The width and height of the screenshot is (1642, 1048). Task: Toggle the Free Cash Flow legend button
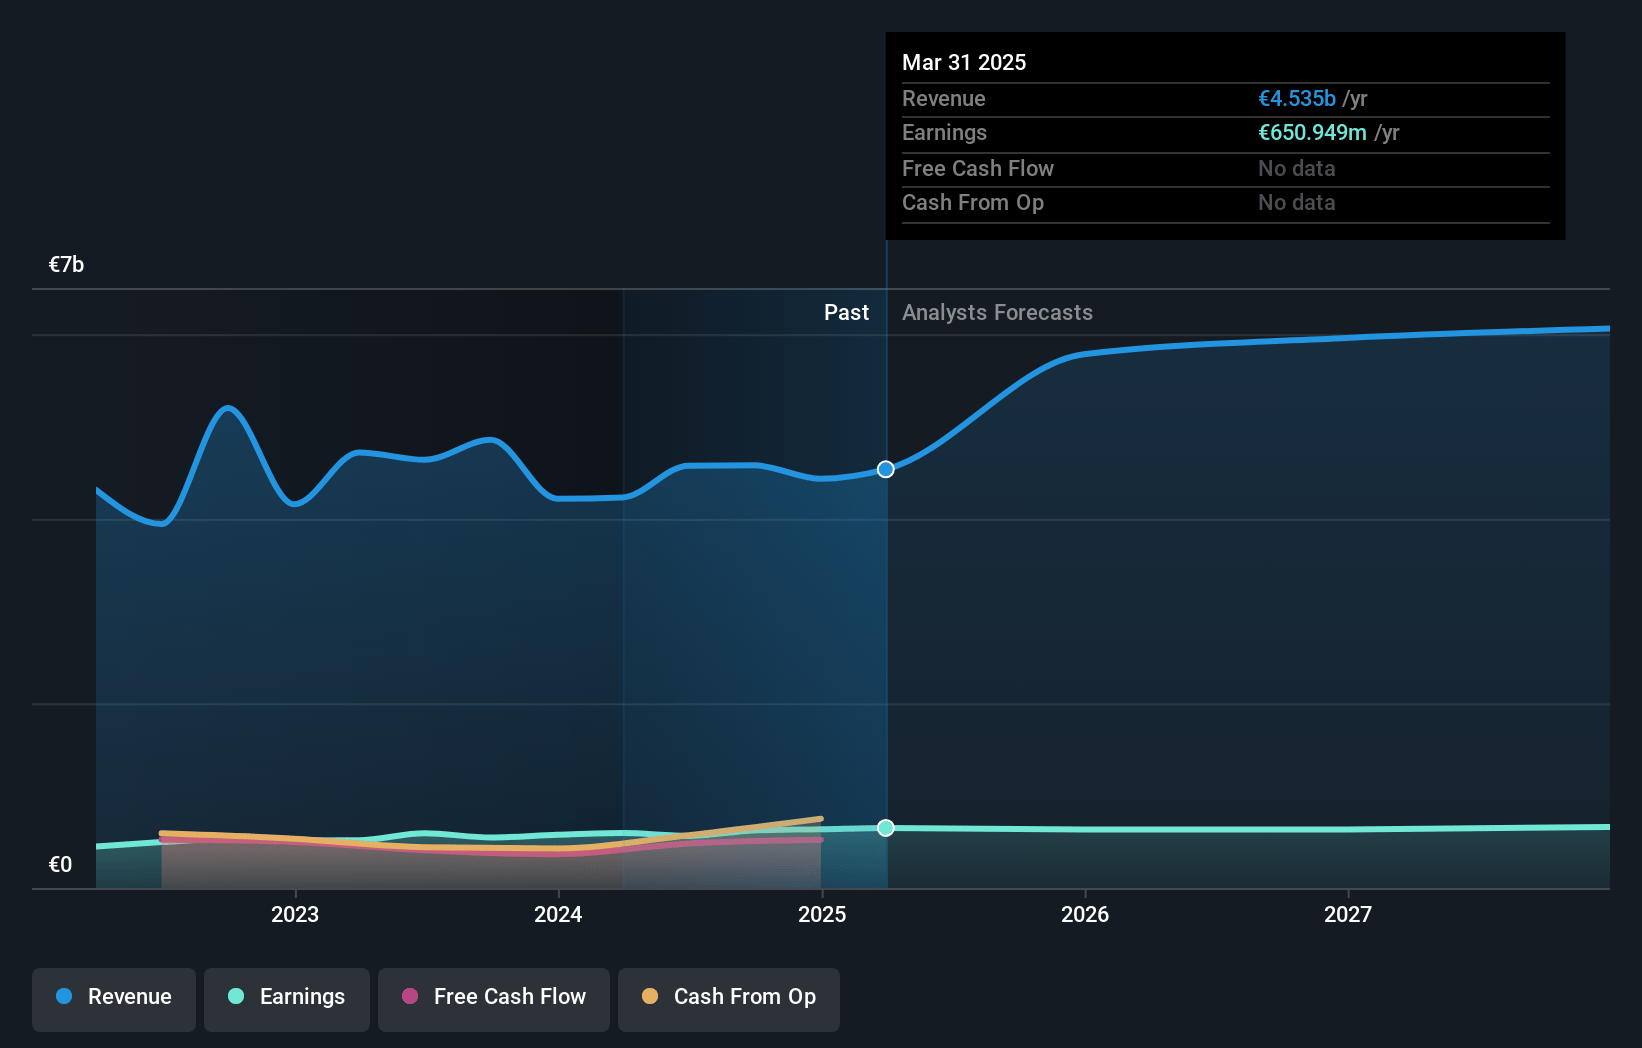494,999
